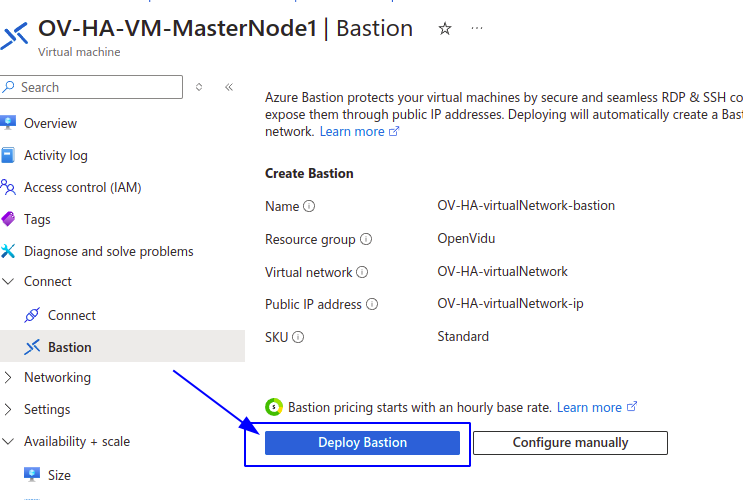
Task: Click the sidebar Search field
Action: (91, 87)
